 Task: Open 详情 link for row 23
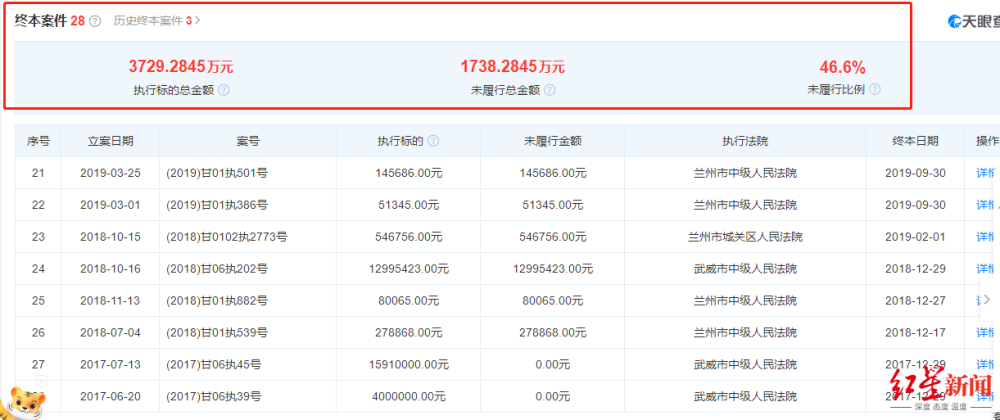pyautogui.click(x=987, y=236)
